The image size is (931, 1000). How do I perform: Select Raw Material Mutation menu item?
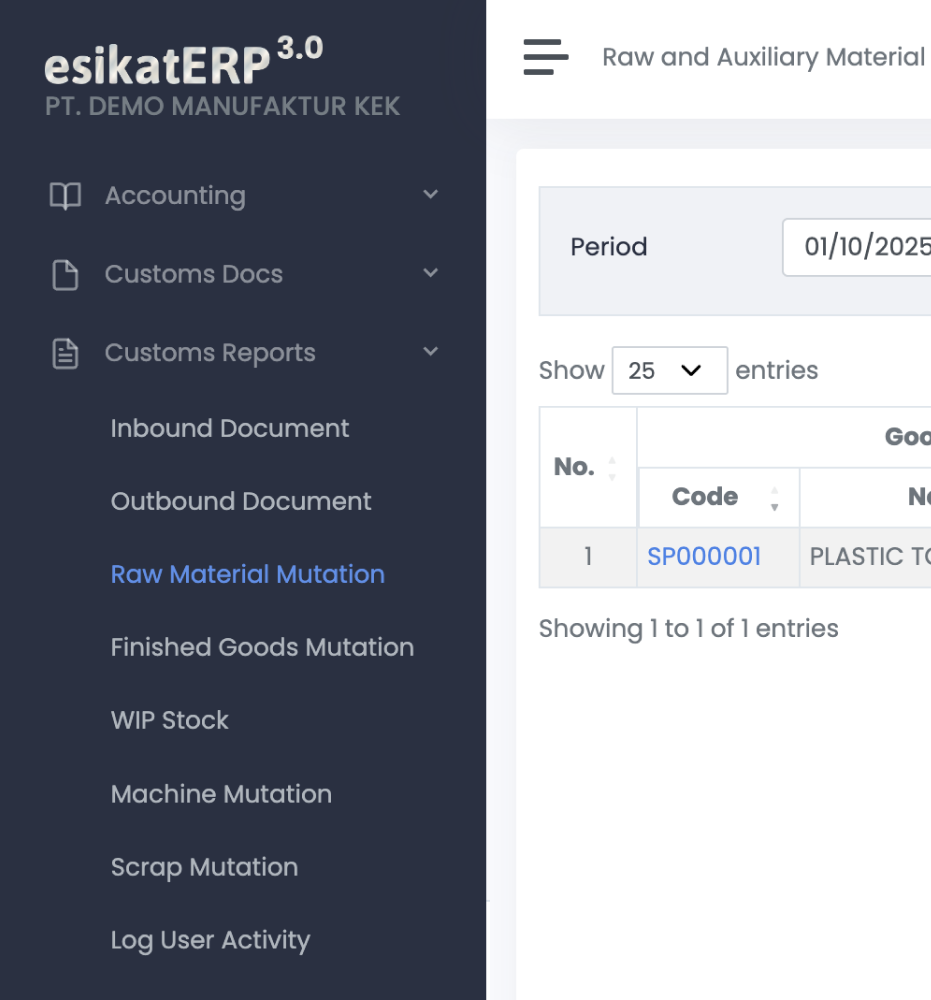(247, 574)
